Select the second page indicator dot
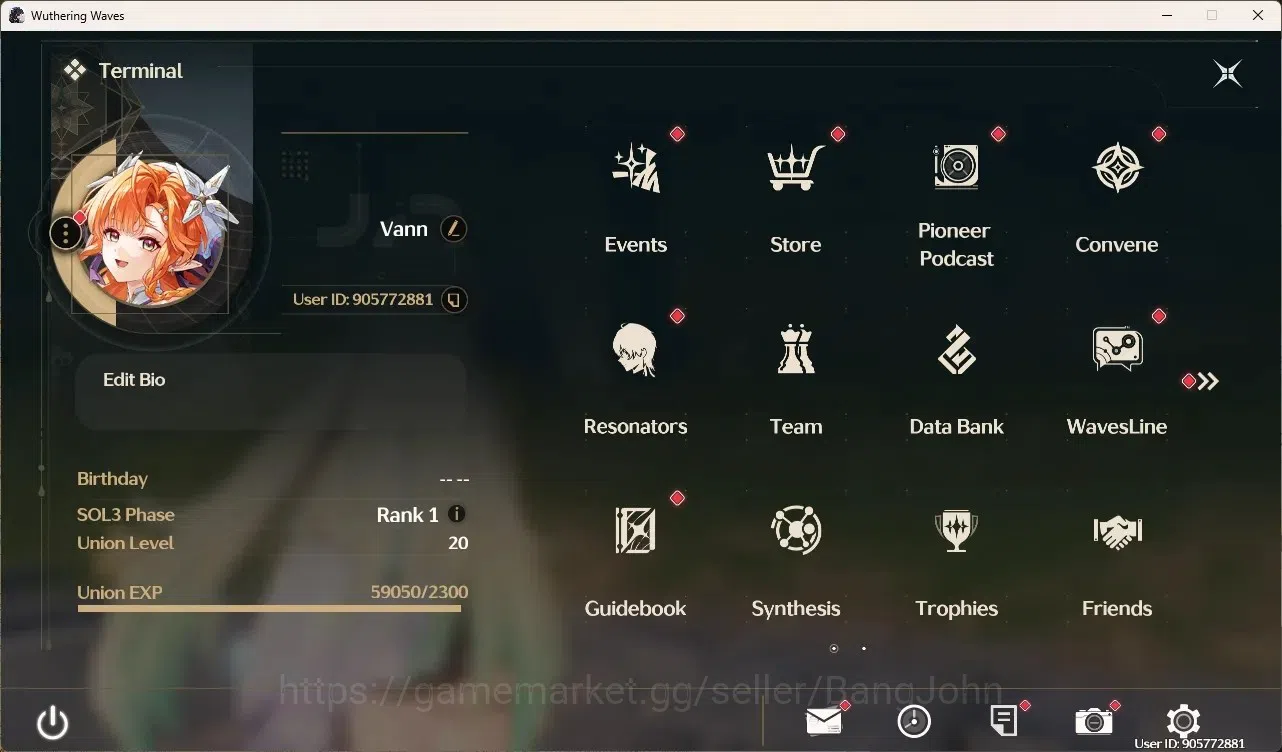 (x=864, y=649)
